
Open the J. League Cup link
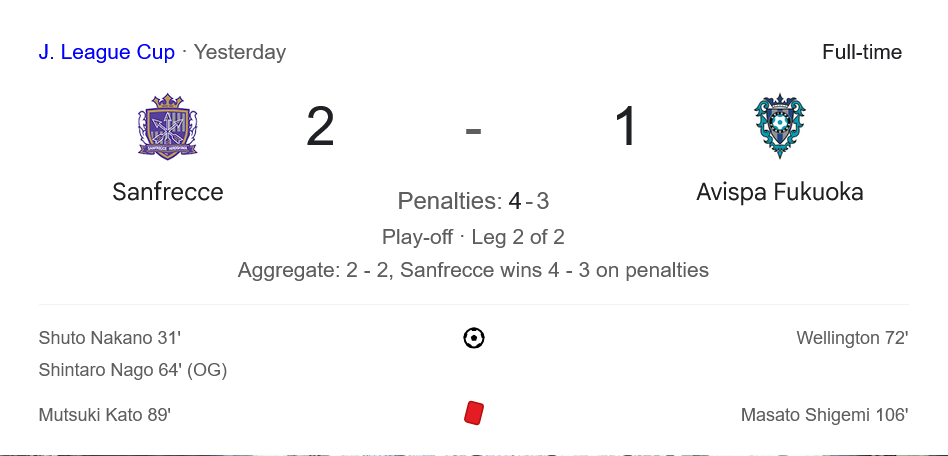click(106, 52)
